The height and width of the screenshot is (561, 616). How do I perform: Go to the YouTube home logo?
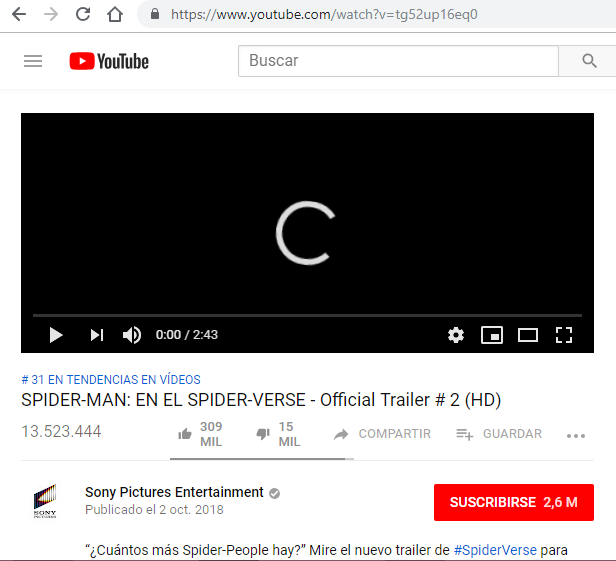(x=109, y=61)
